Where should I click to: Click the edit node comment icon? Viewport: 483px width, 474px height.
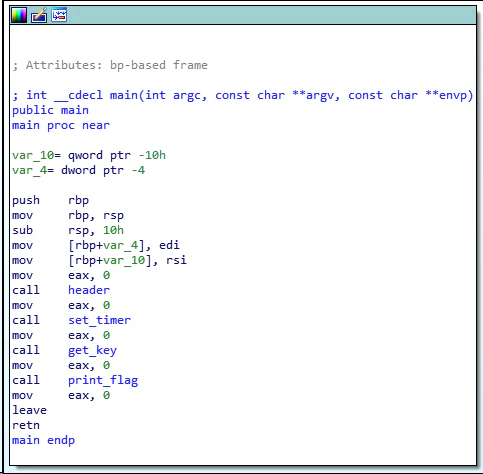click(39, 15)
